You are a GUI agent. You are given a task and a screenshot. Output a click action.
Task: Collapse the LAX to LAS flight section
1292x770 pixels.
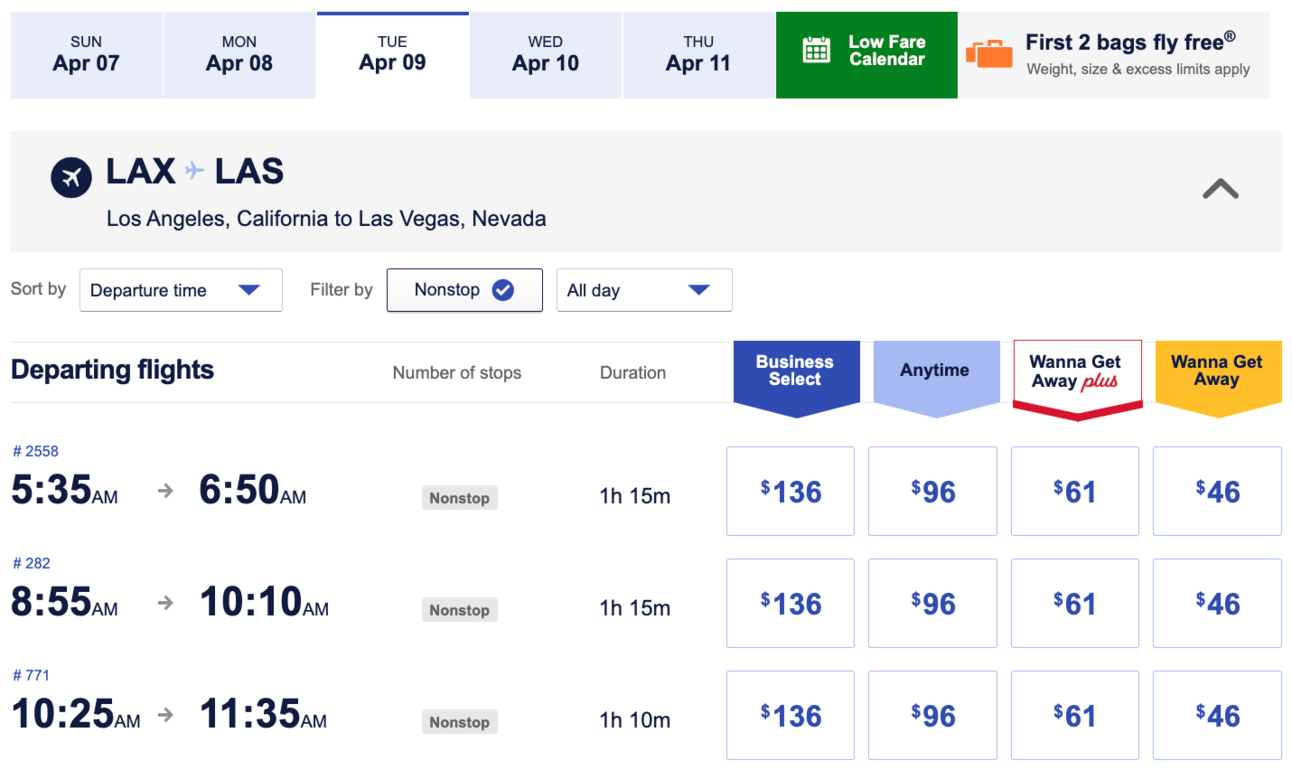[1220, 189]
